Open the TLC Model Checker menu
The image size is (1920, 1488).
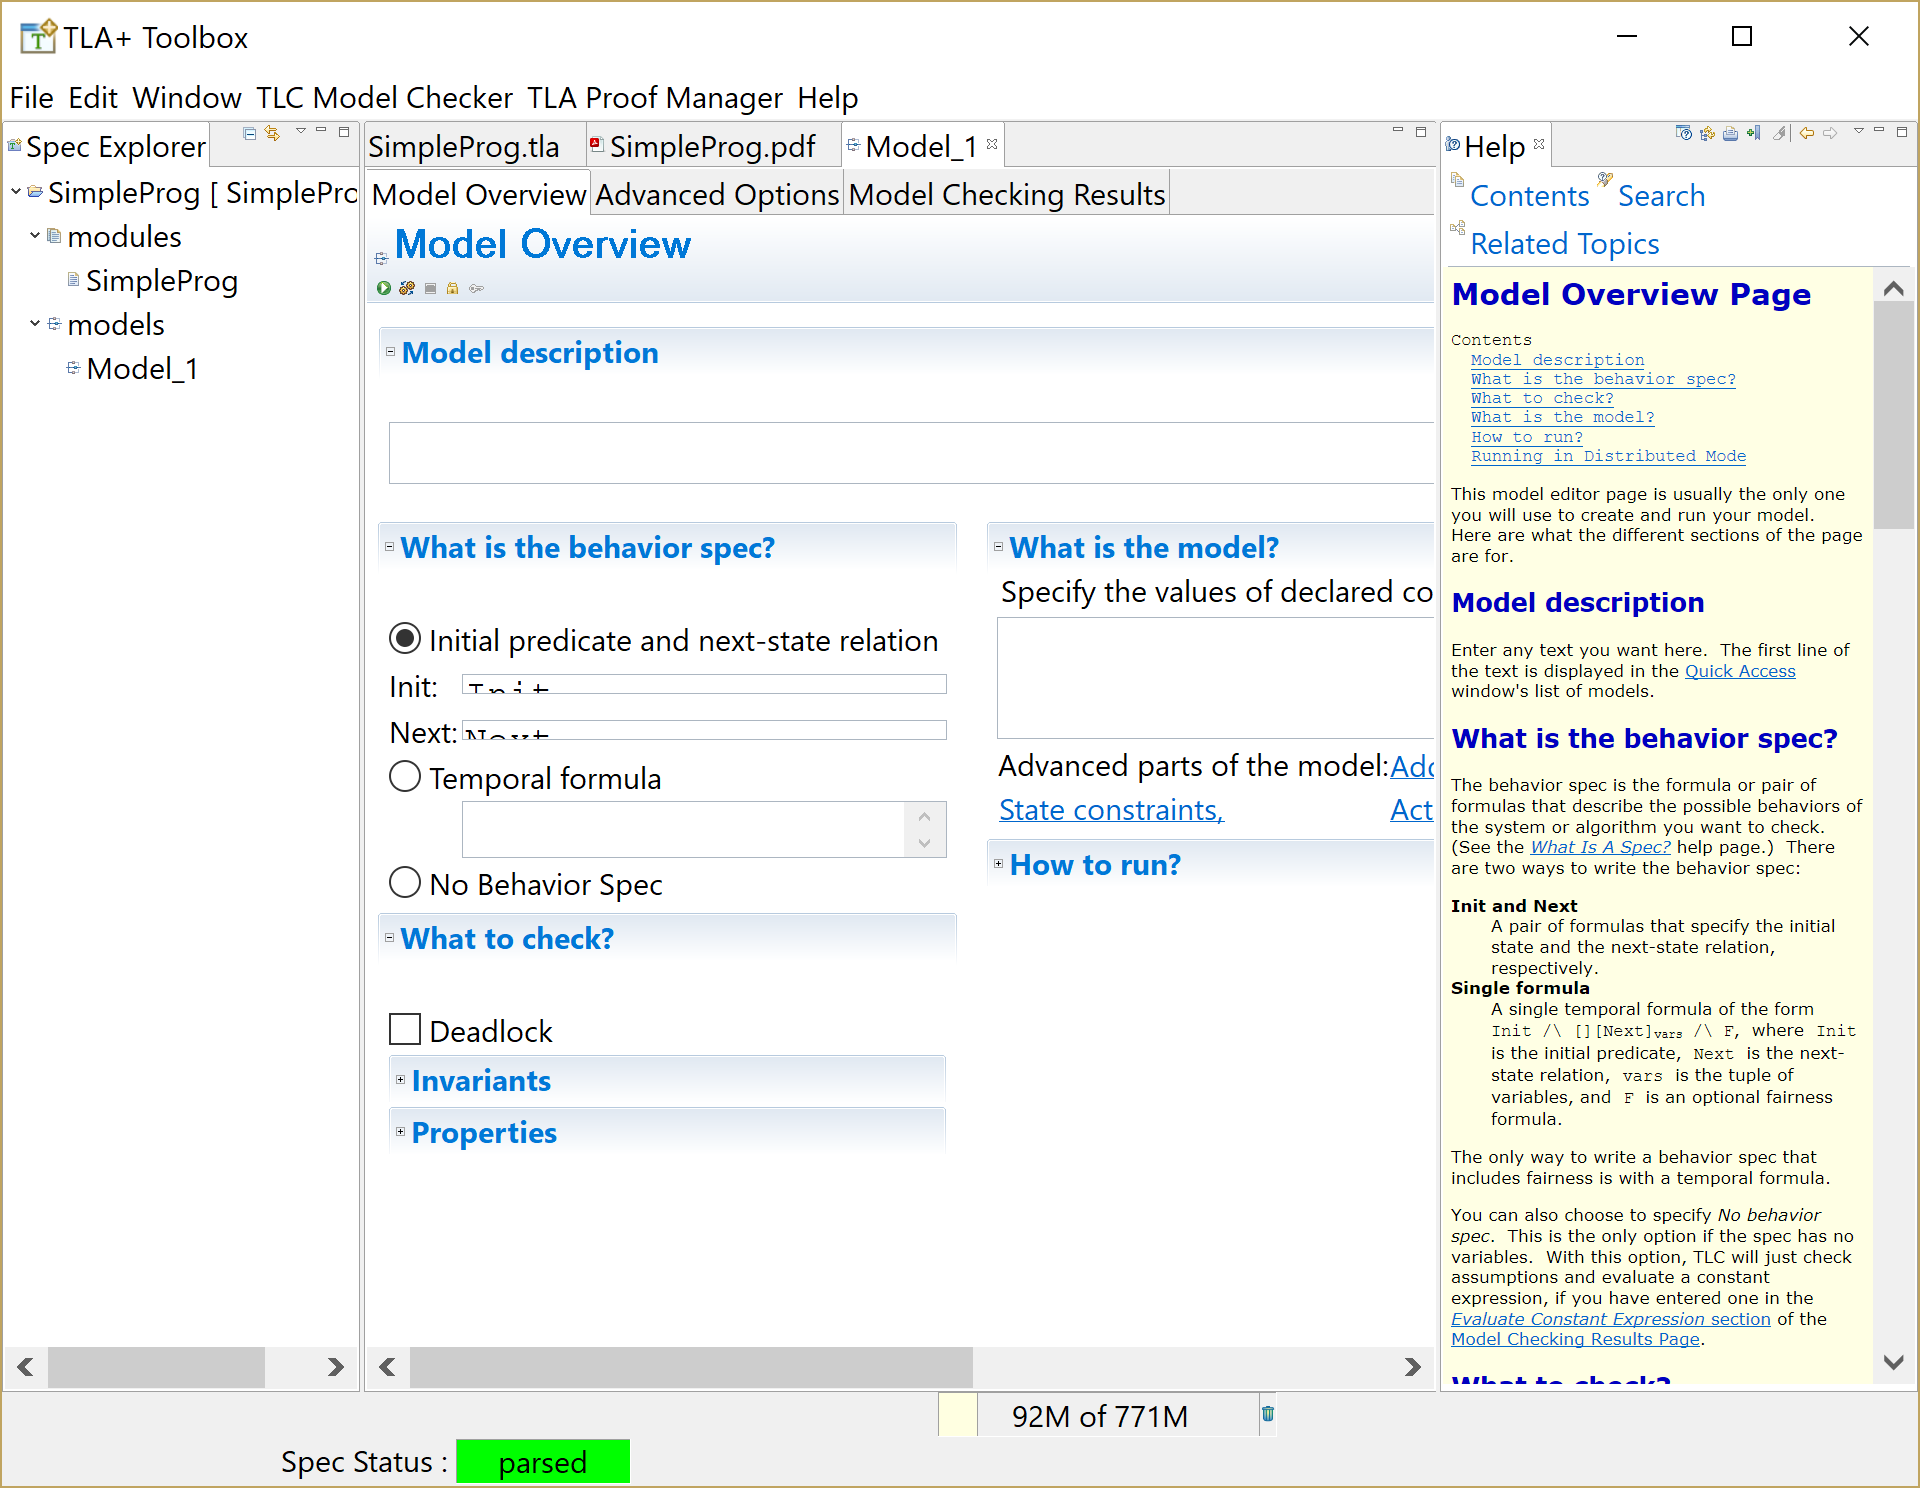click(384, 97)
